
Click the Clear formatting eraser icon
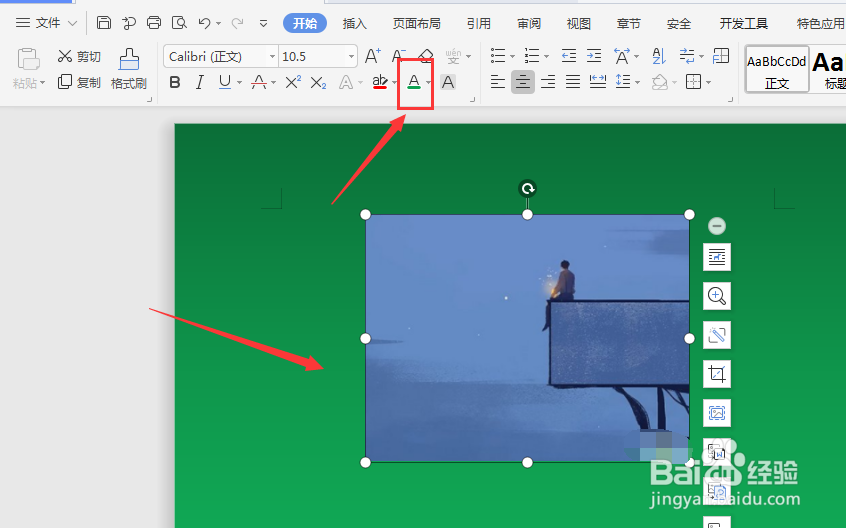click(x=426, y=54)
